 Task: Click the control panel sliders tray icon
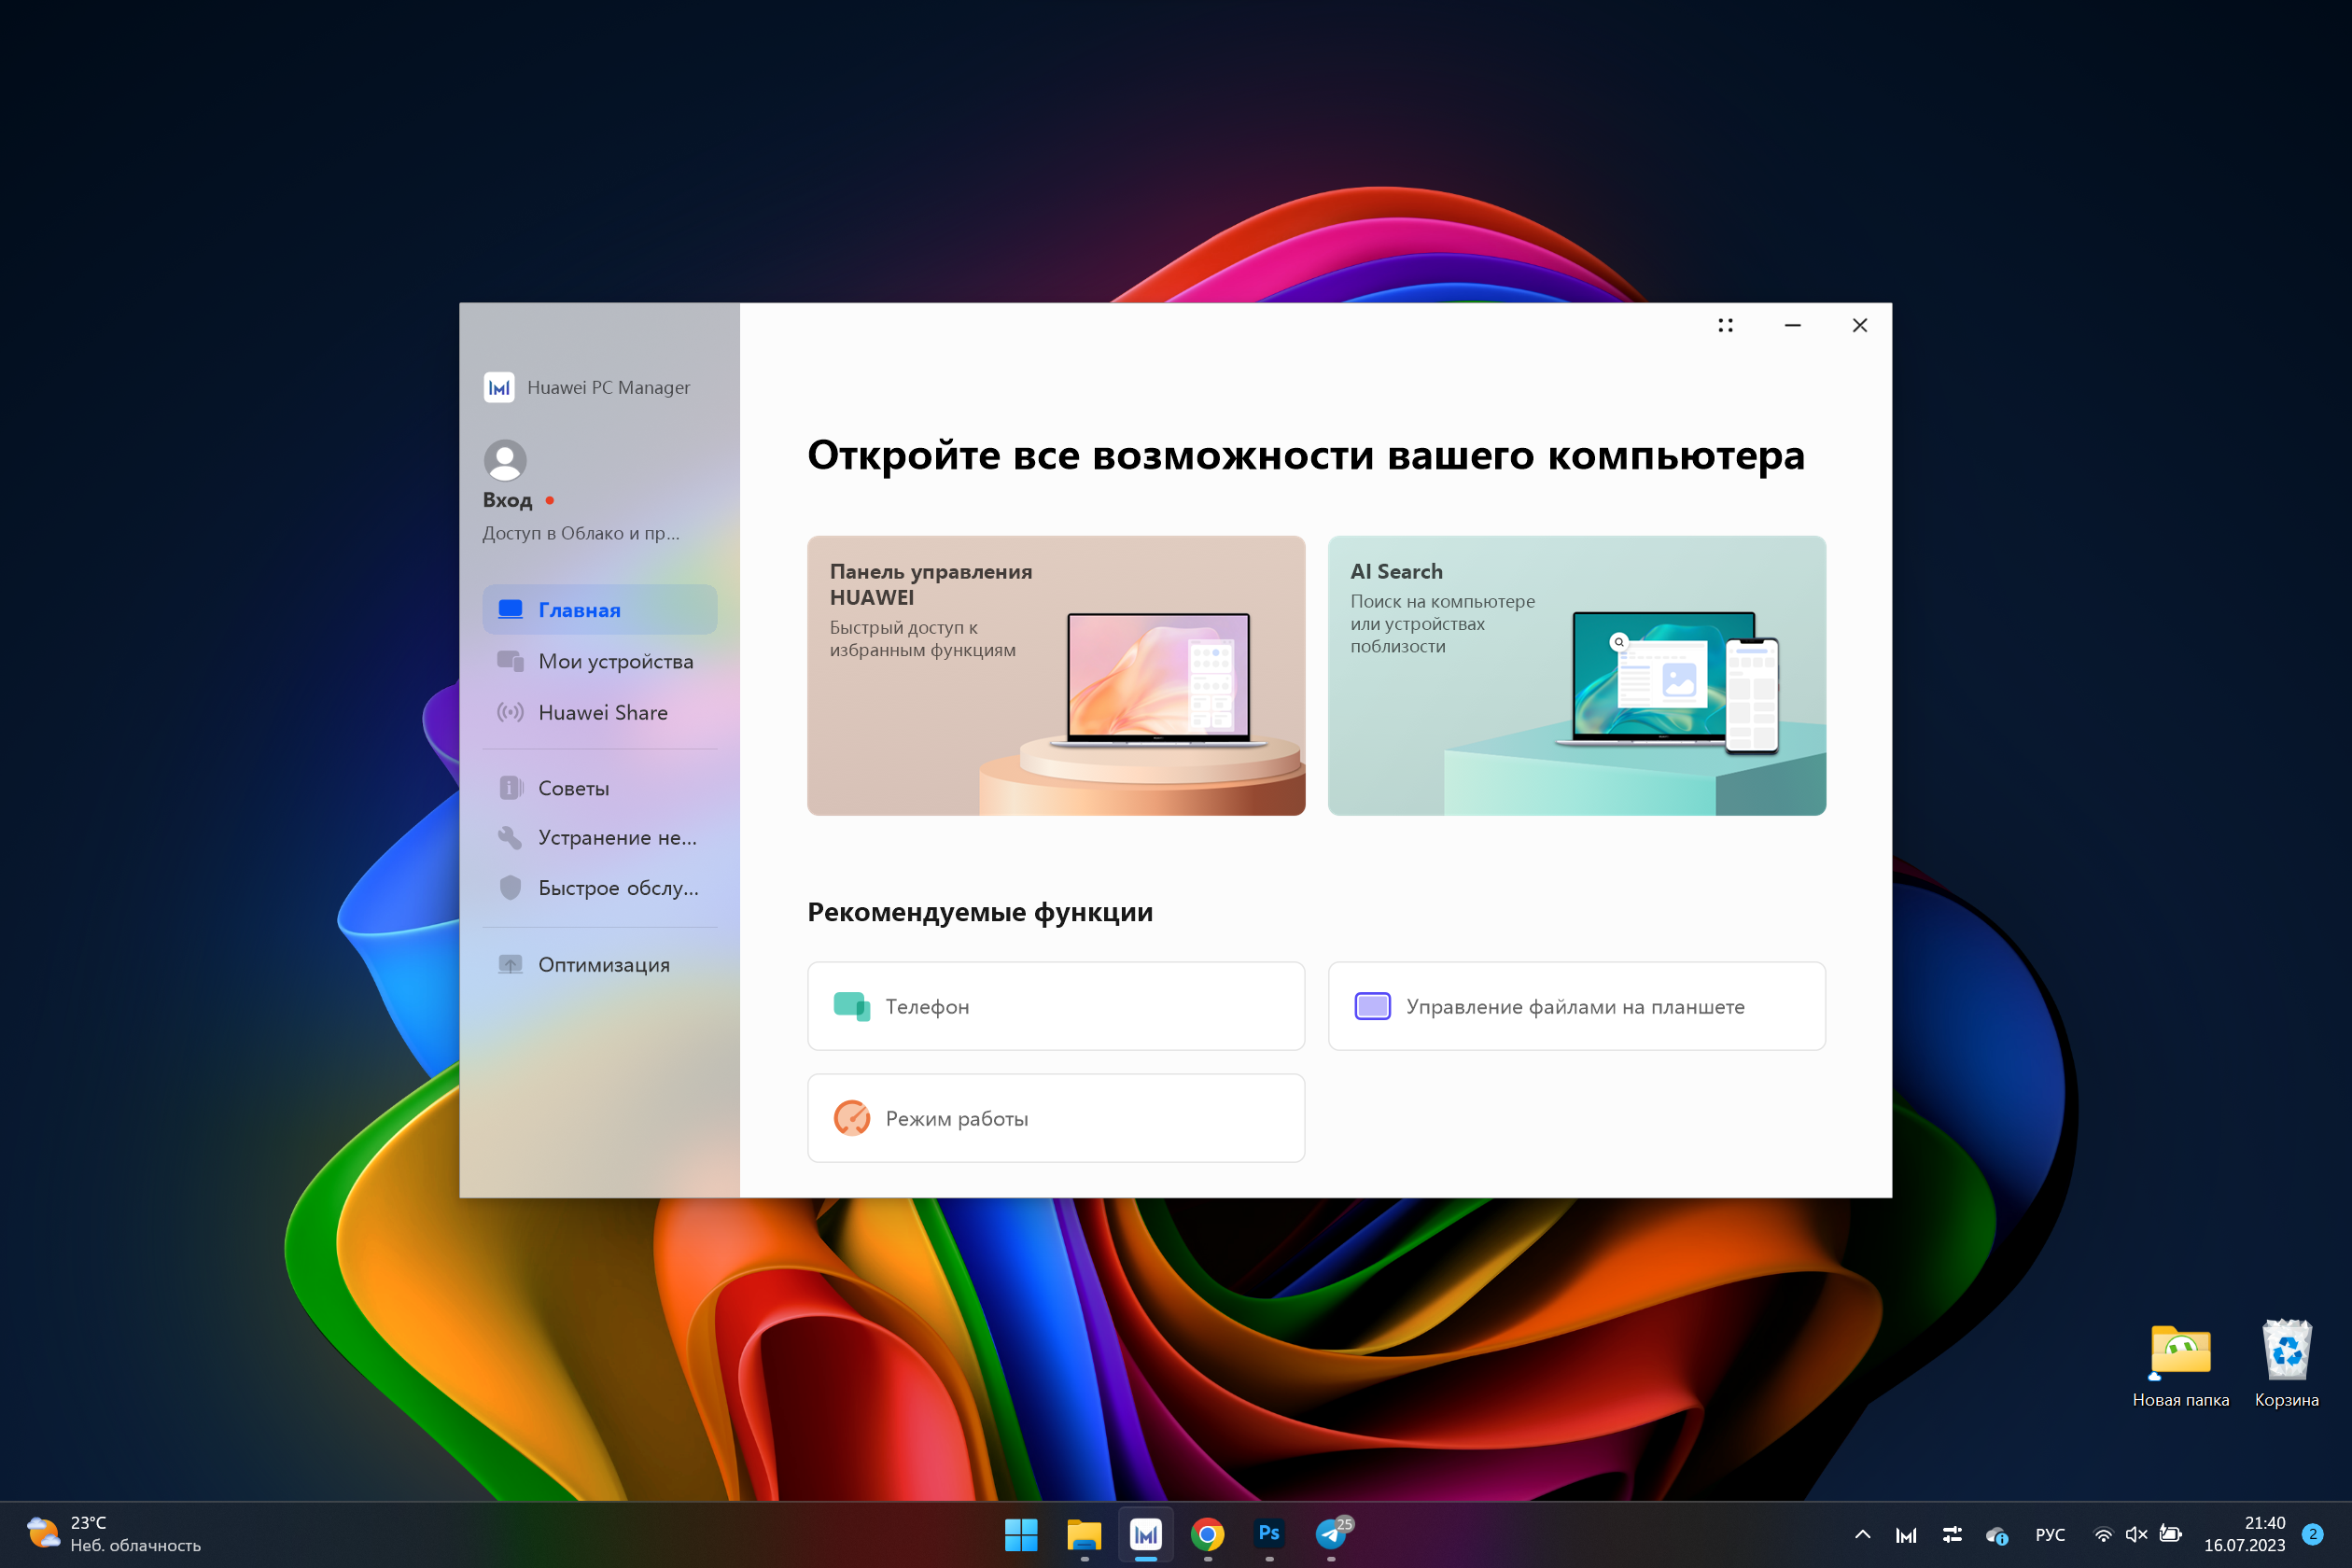[1952, 1534]
